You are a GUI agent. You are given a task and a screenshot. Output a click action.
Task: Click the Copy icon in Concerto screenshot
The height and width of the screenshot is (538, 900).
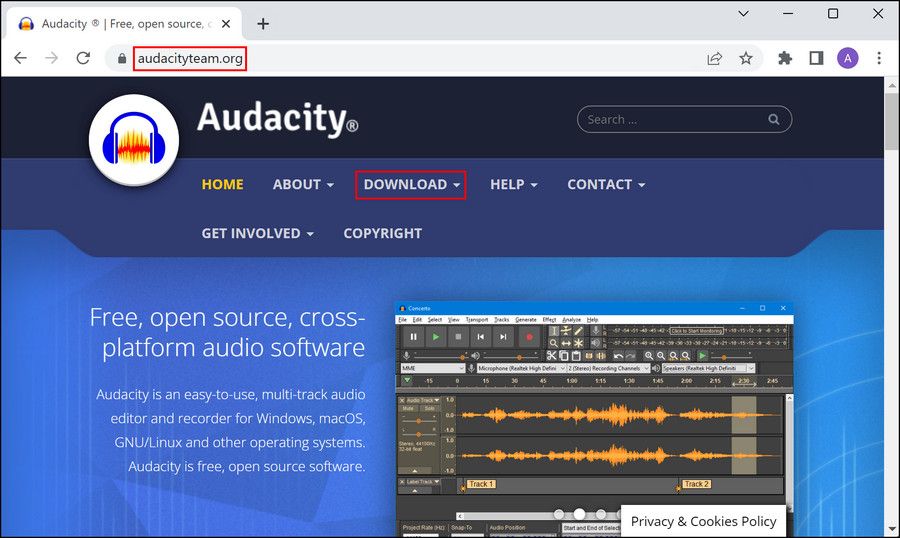pos(564,356)
